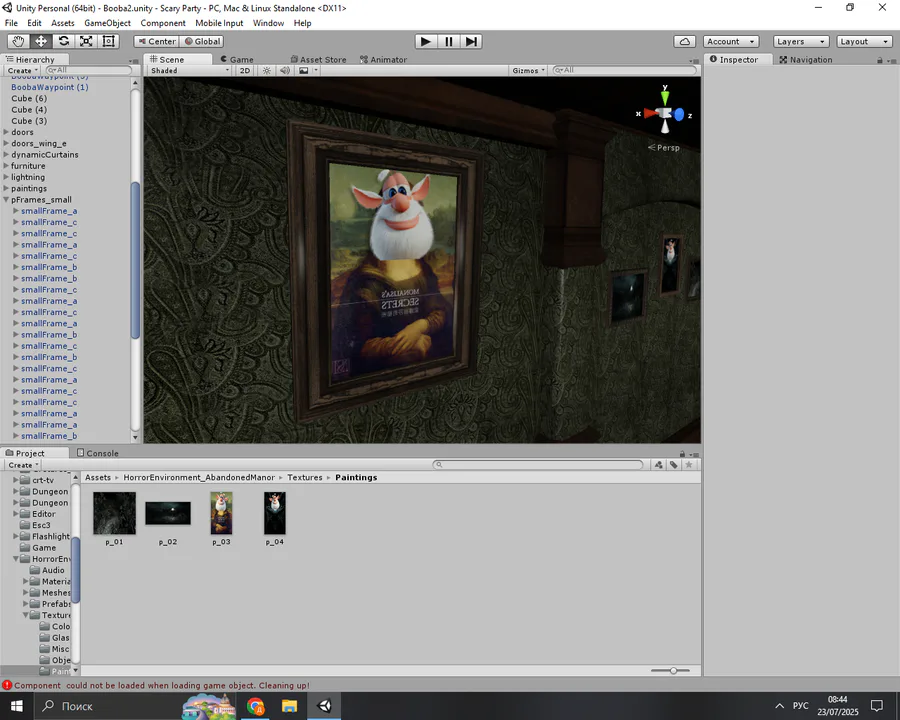Switch to the Console tab
The width and height of the screenshot is (900, 720).
coord(98,453)
